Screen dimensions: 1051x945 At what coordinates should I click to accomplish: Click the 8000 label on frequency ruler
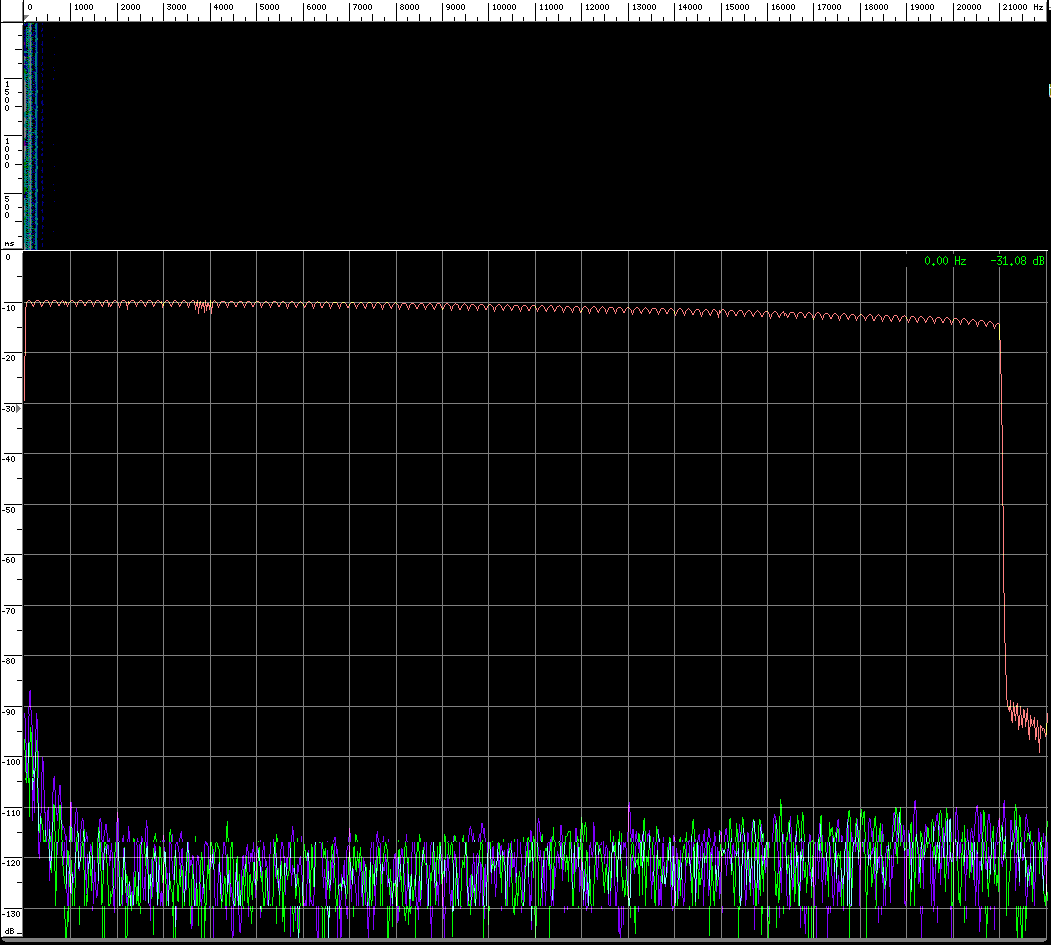coord(409,7)
